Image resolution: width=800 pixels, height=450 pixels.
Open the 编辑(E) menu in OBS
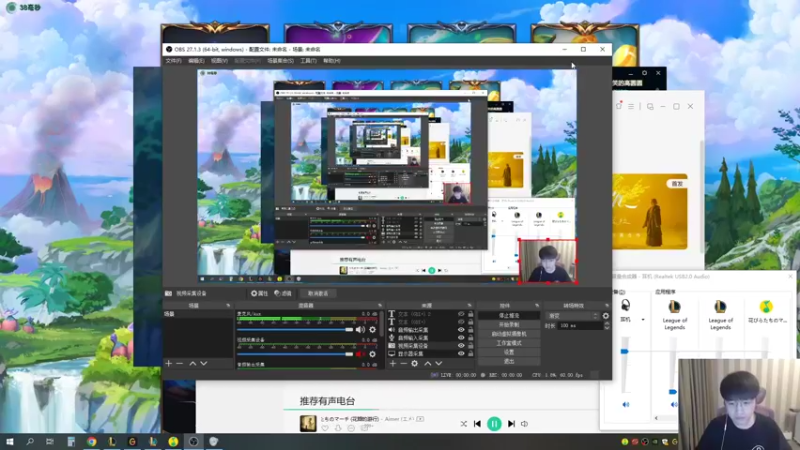(x=196, y=61)
